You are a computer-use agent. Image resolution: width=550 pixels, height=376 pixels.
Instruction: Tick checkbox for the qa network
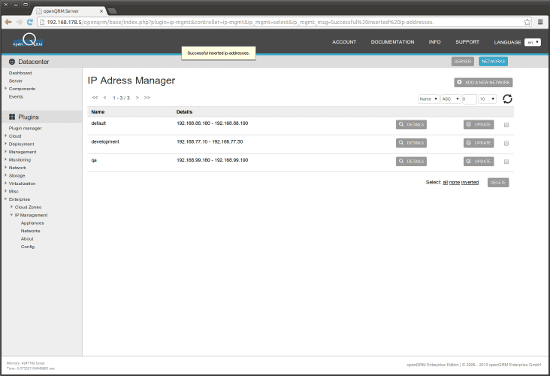[506, 162]
